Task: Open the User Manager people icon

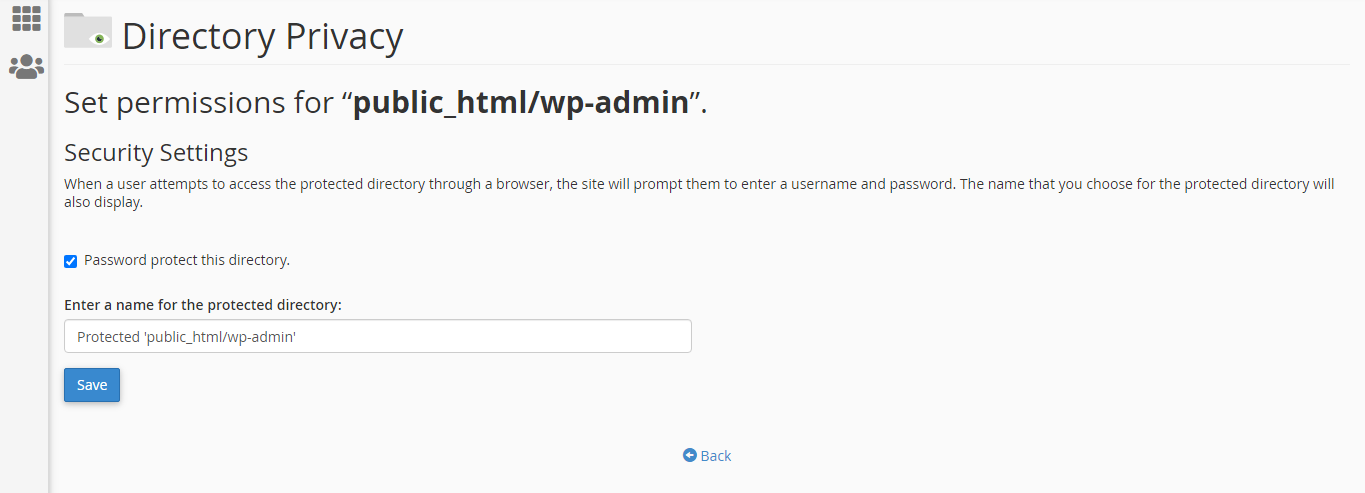Action: coord(26,67)
